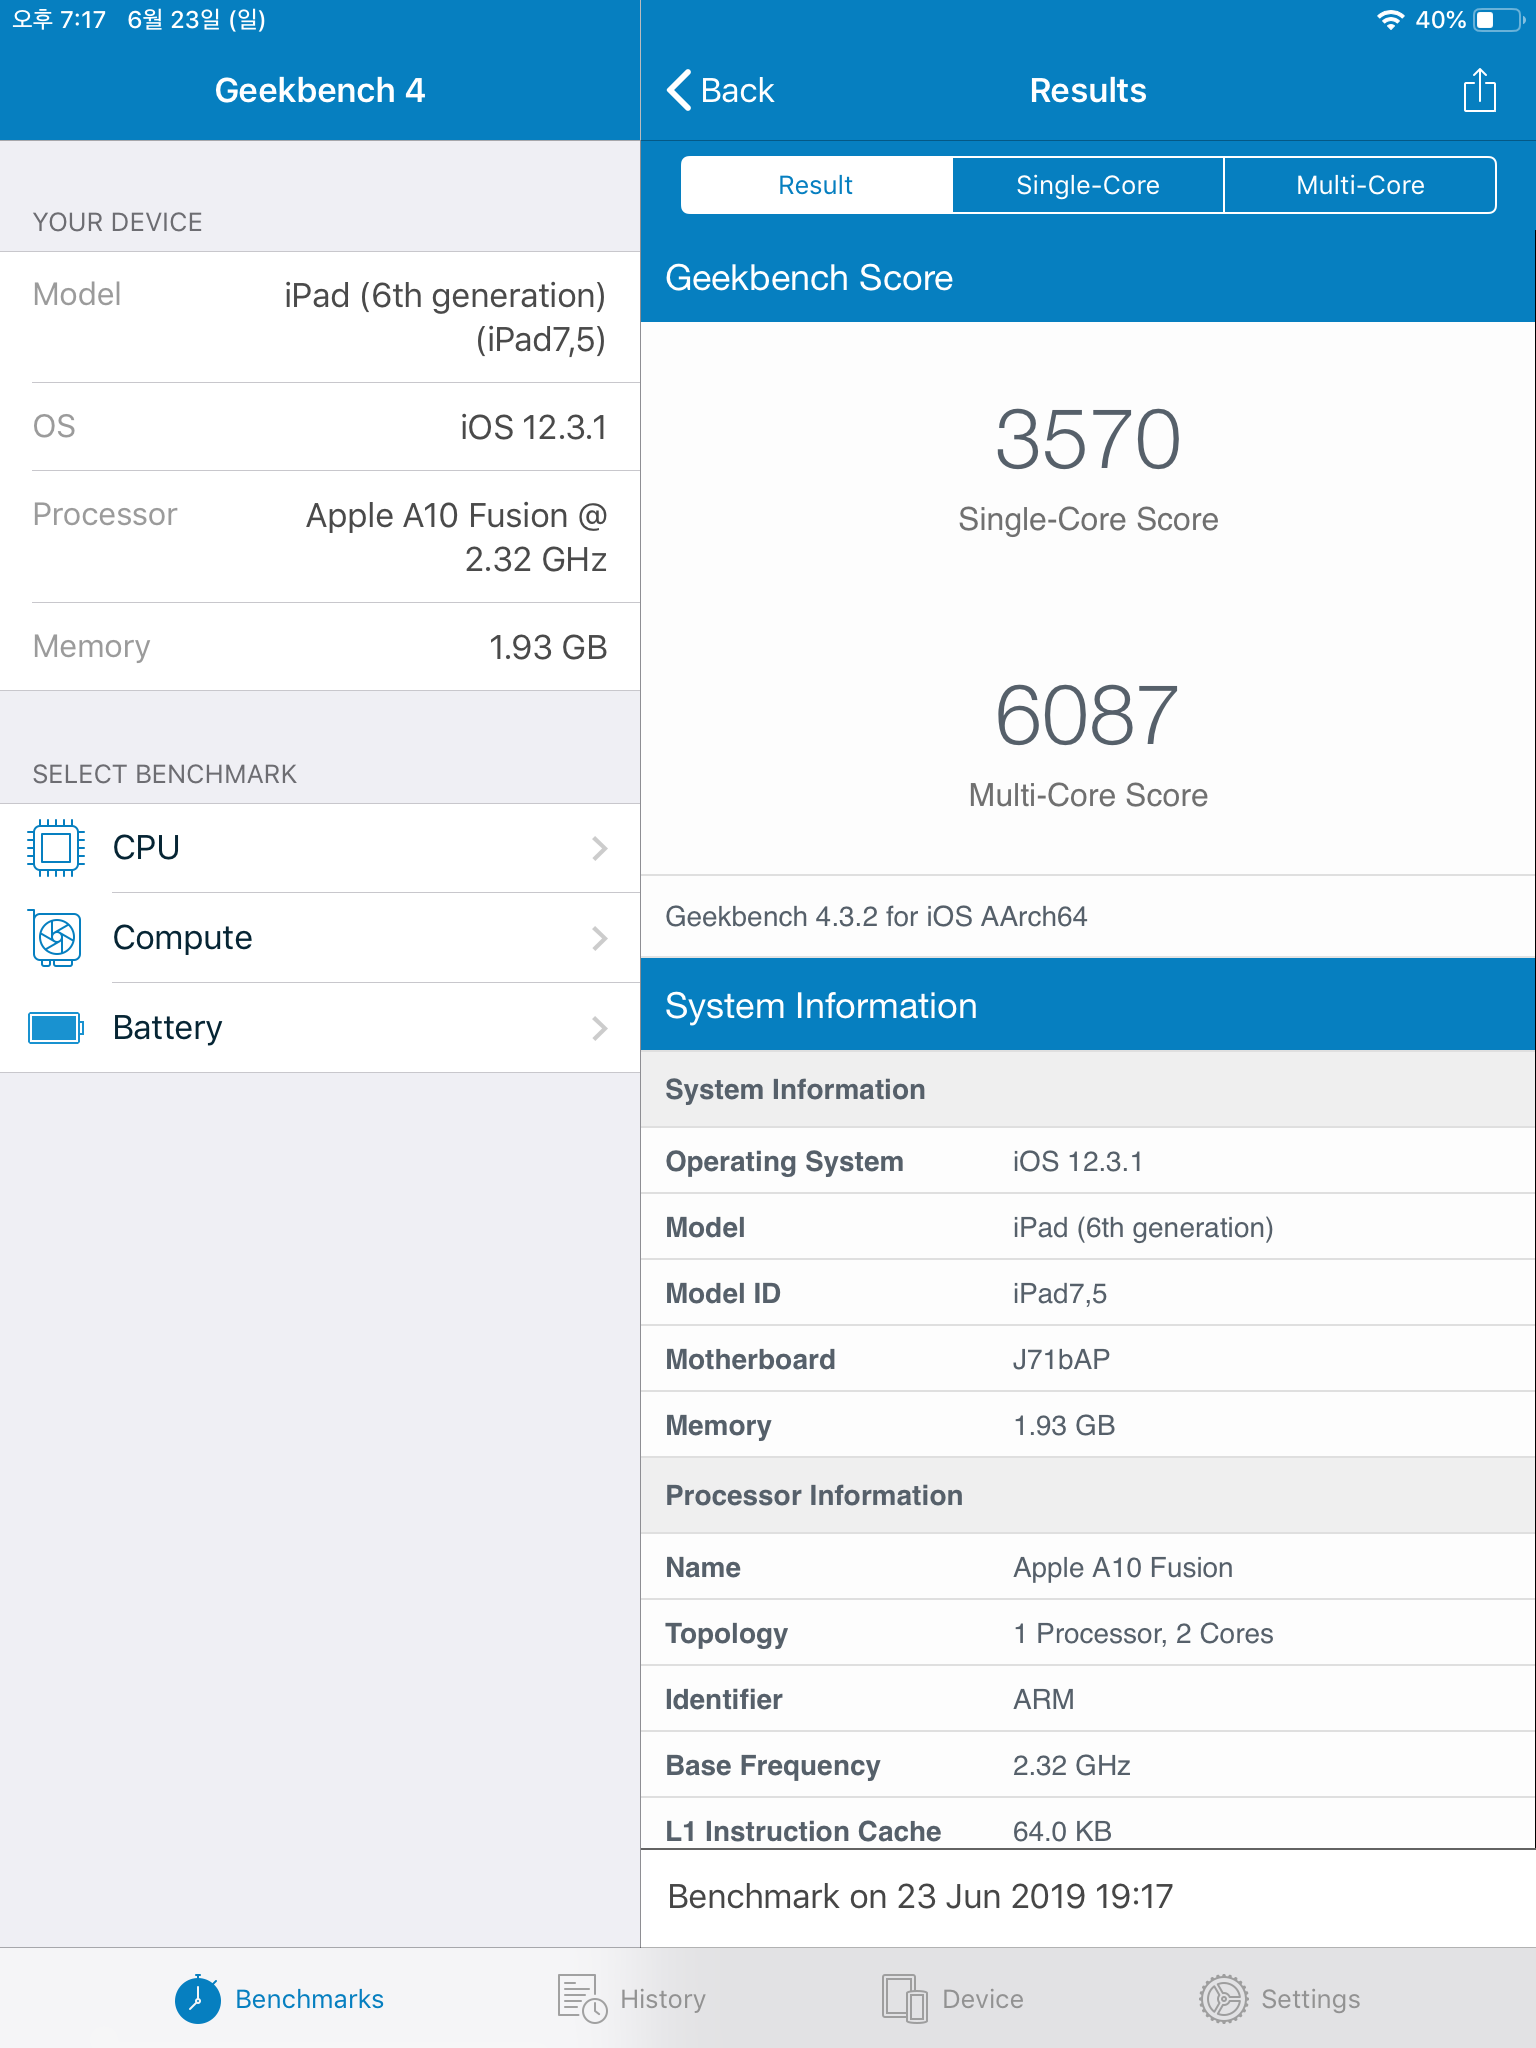Tap the battery indicator in status bar
This screenshot has height=2048, width=1536.
1500,20
